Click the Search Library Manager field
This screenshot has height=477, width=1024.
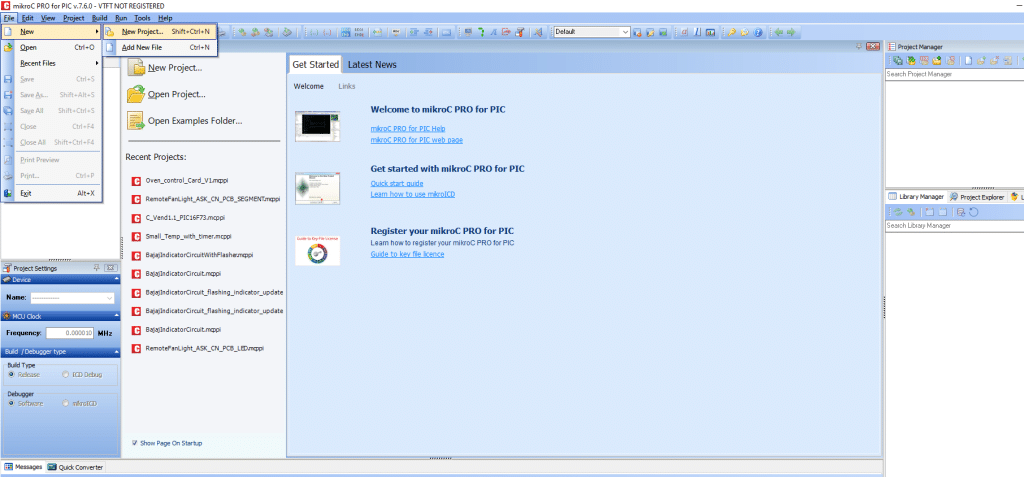click(954, 225)
